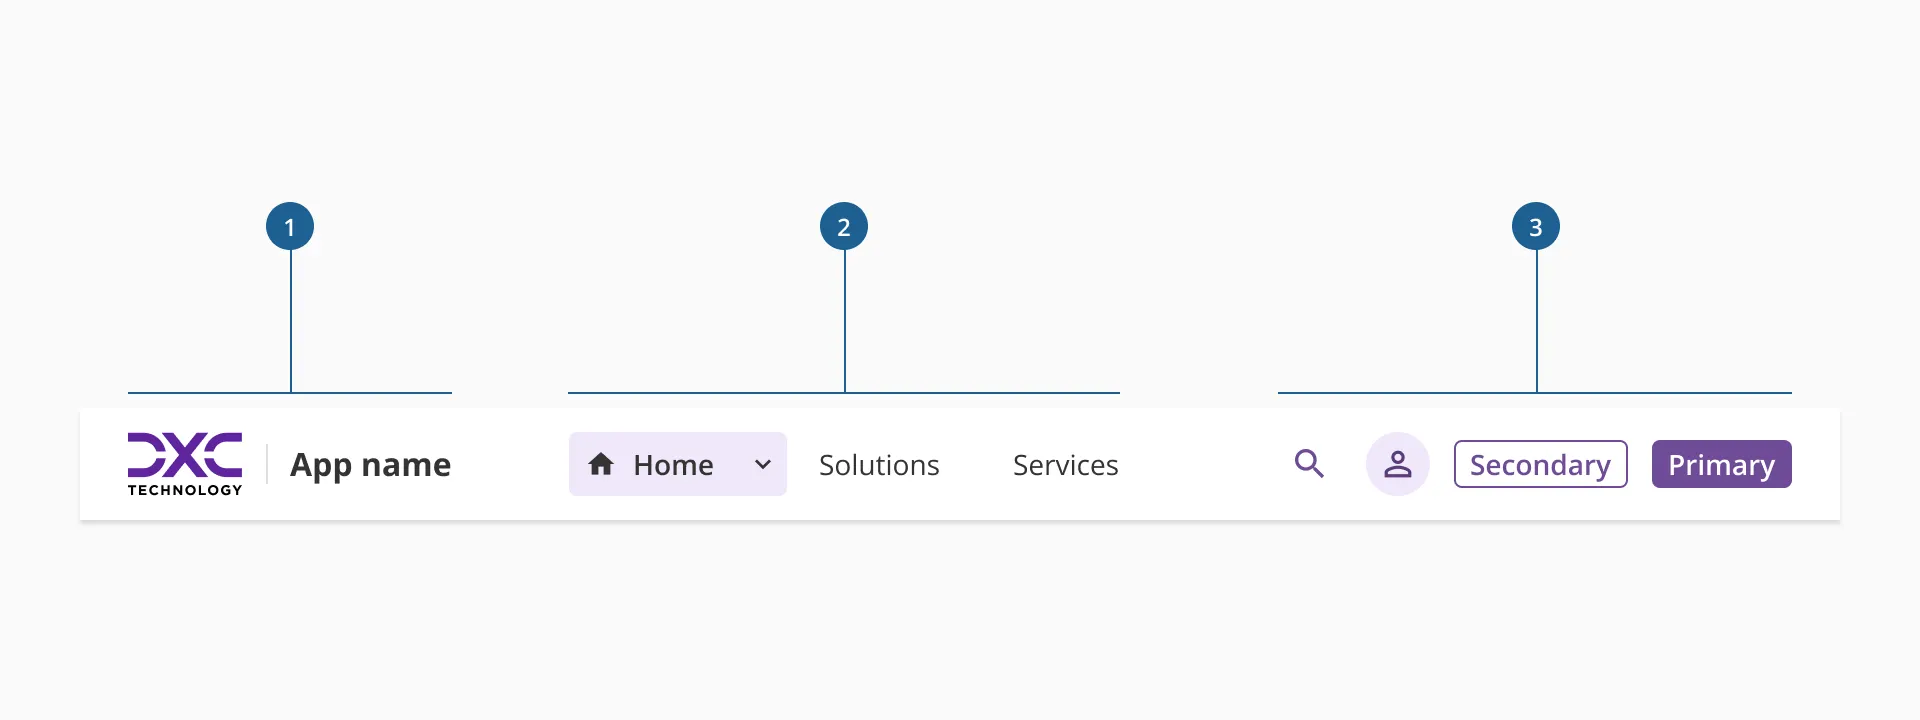Viewport: 1920px width, 720px height.
Task: Open search with the magnifier icon
Action: [x=1309, y=464]
